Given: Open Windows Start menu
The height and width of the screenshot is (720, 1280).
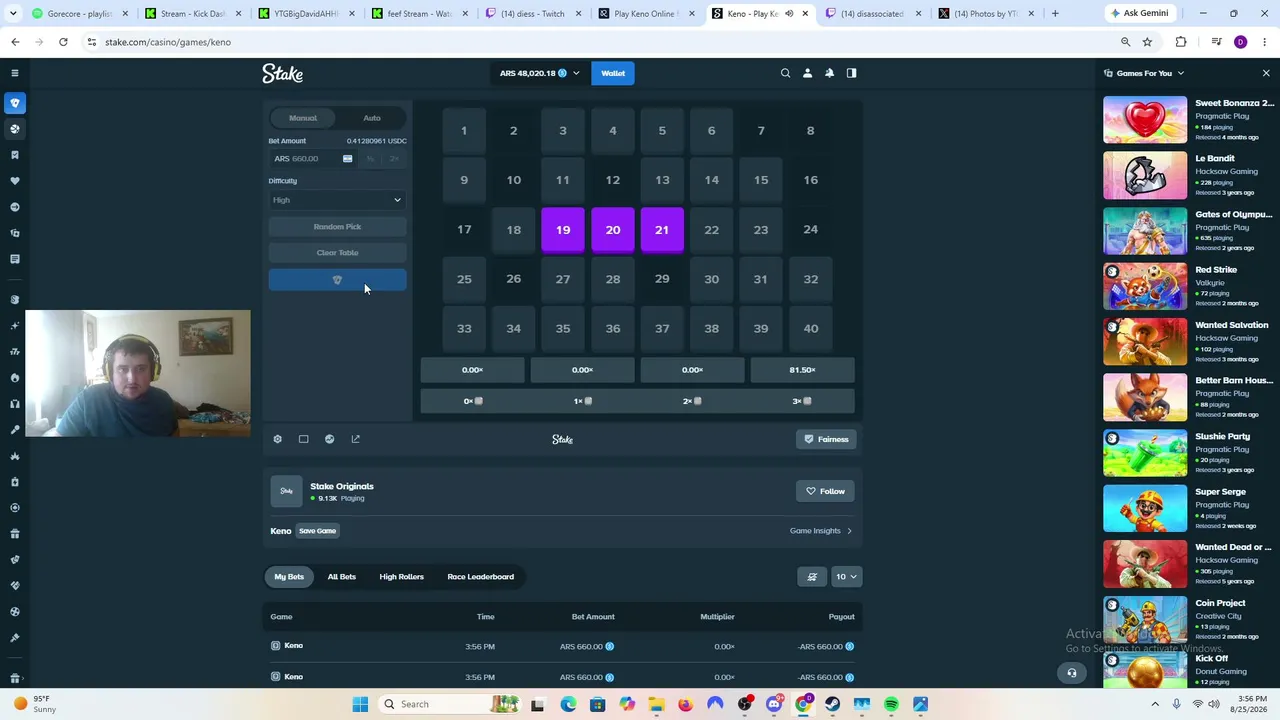Looking at the screenshot, I should click(360, 704).
